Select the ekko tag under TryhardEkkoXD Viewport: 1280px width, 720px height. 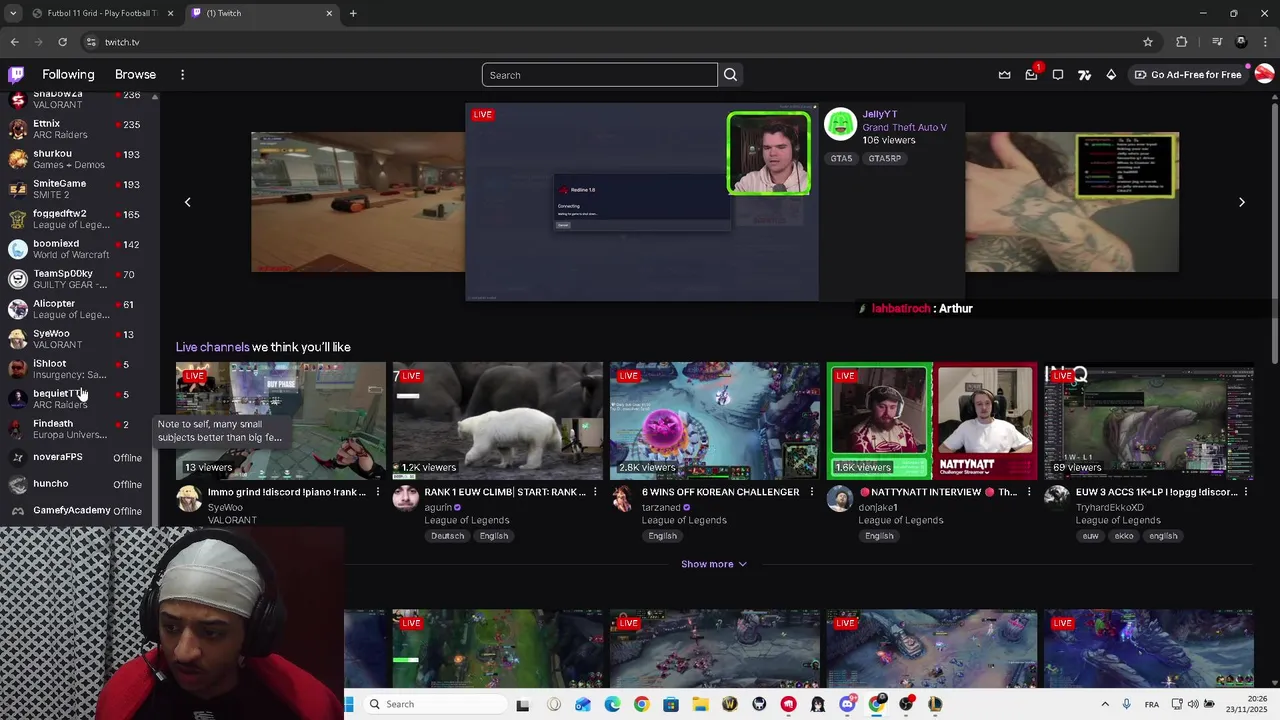click(x=1124, y=536)
